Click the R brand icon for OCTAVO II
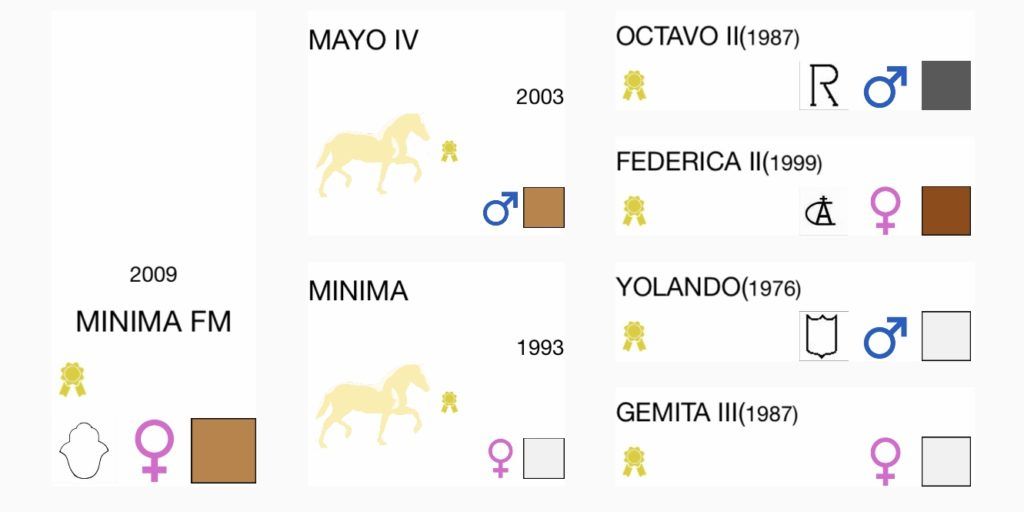 coord(824,86)
